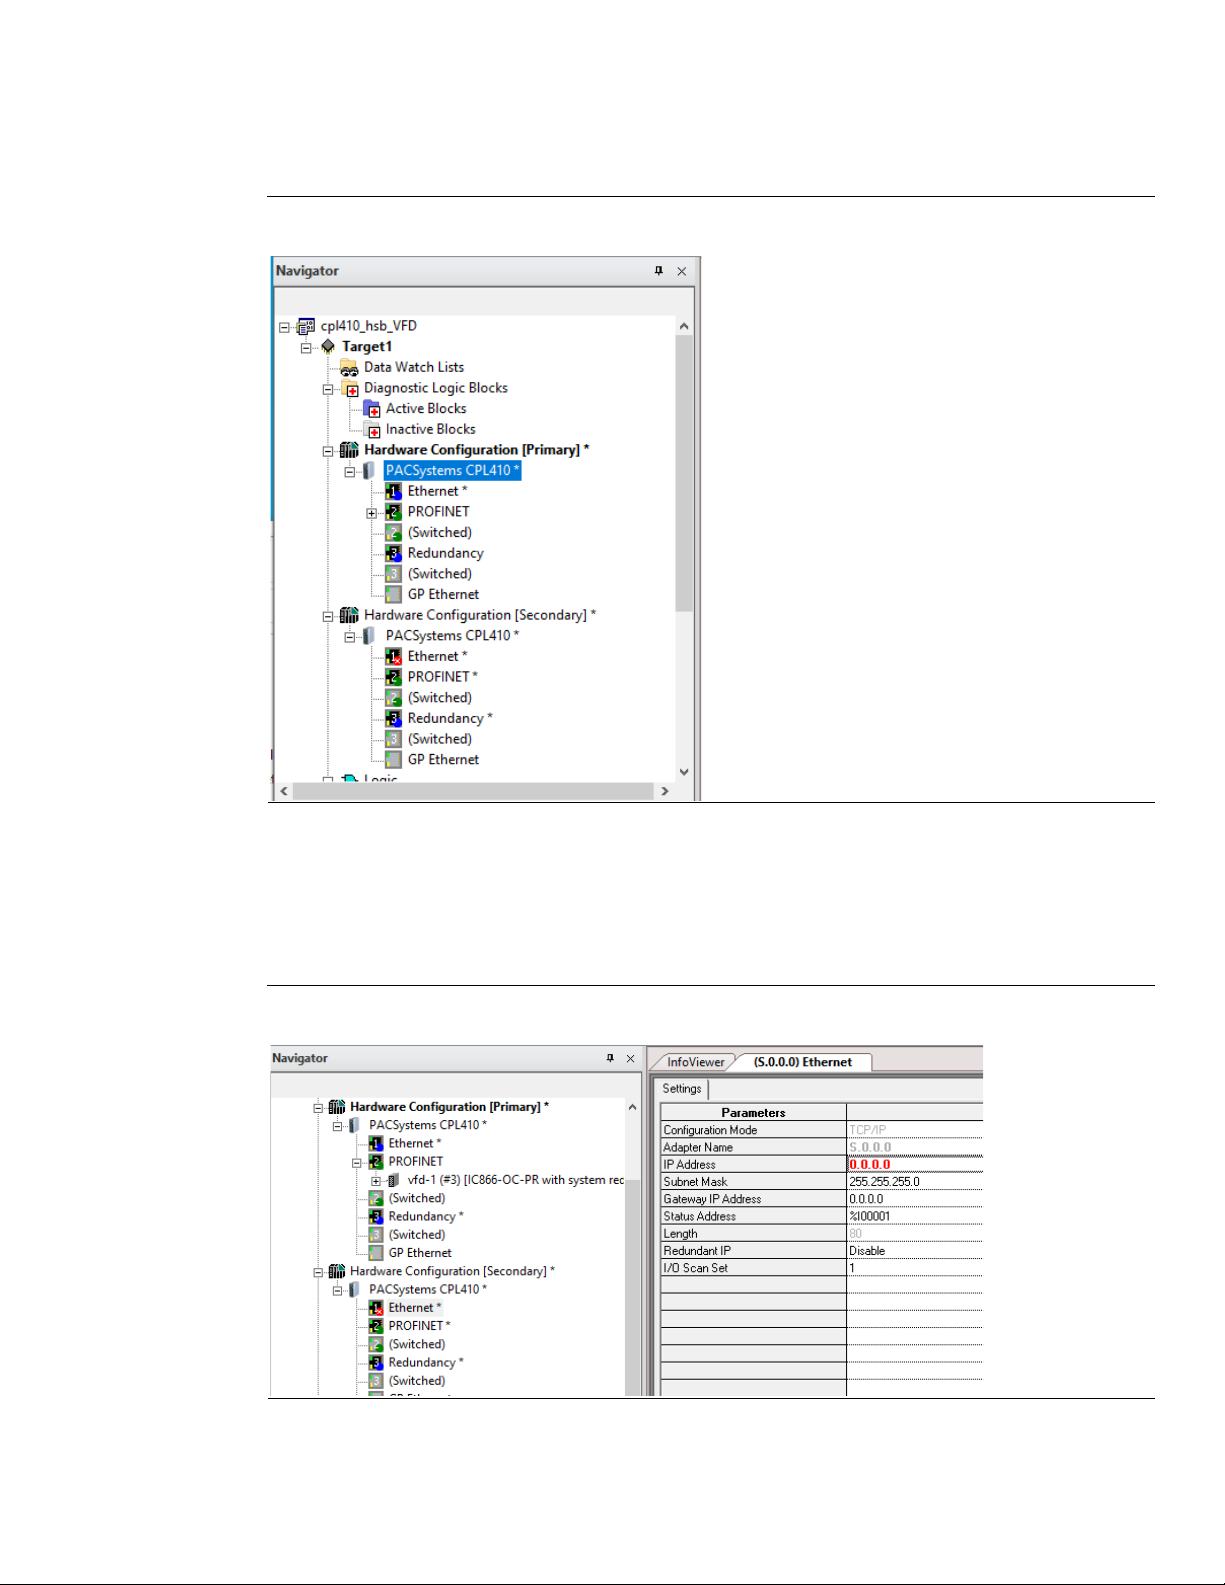Click the Primary GP Ethernet icon in bottom Navigator
The width and height of the screenshot is (1225, 1585).
376,1253
